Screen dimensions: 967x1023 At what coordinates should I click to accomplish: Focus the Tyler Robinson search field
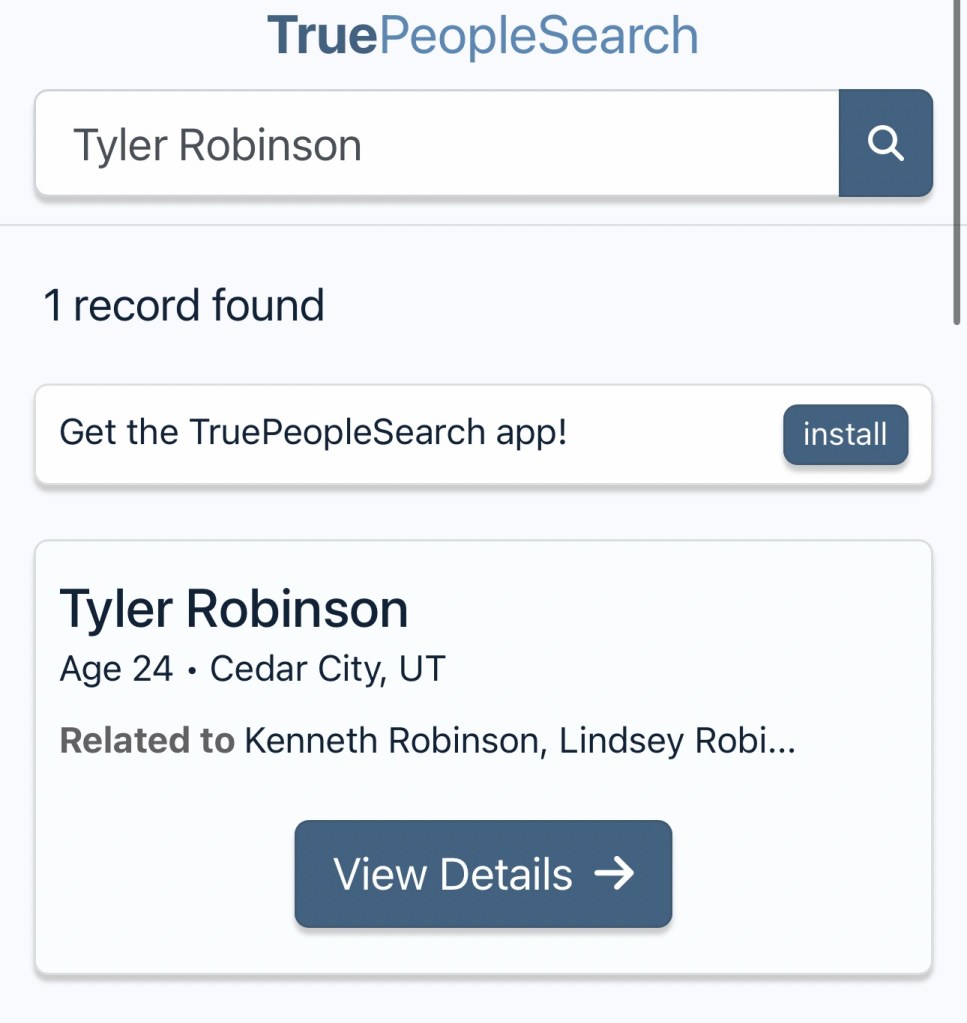click(436, 144)
